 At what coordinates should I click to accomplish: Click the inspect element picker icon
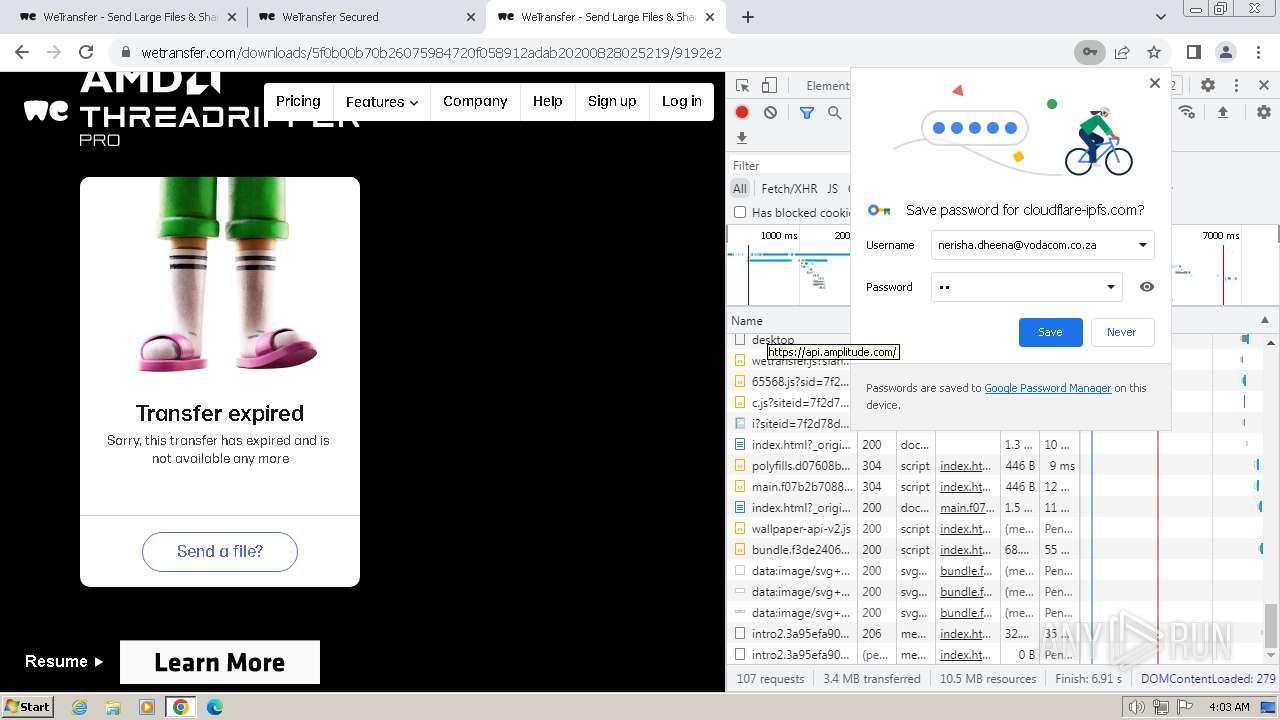(742, 86)
